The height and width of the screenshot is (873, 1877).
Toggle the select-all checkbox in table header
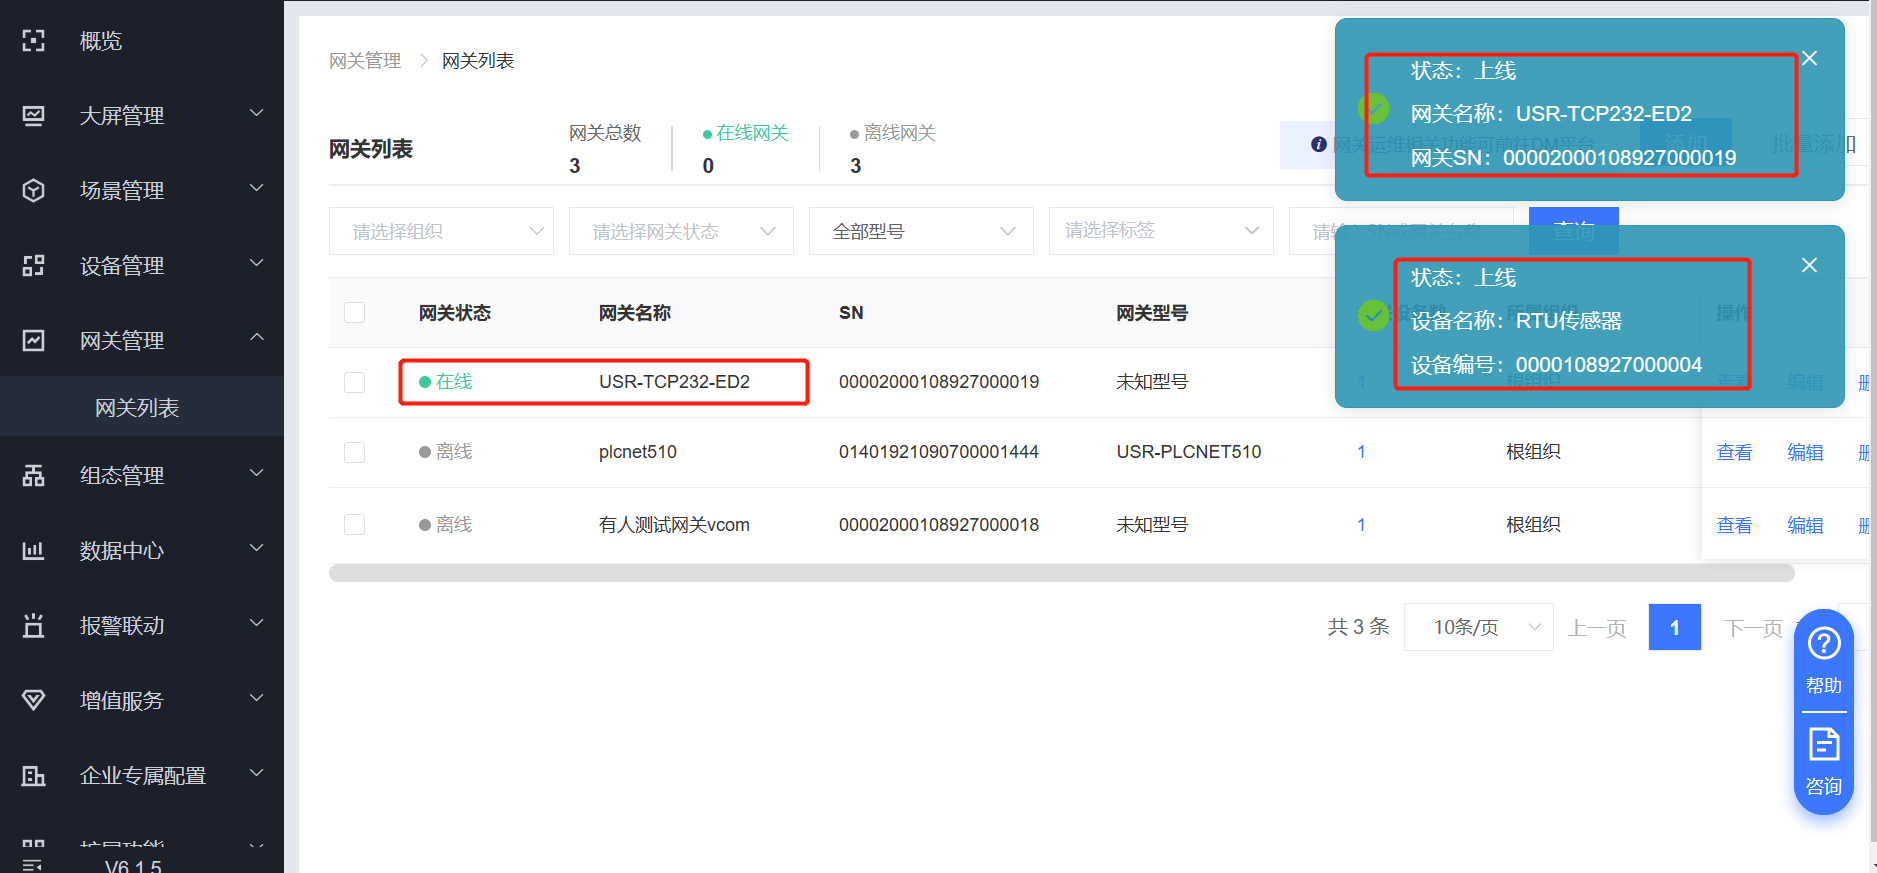click(354, 313)
